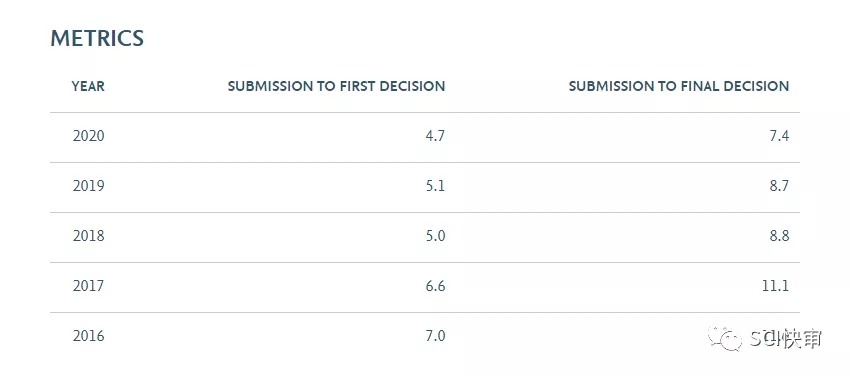Image resolution: width=850 pixels, height=376 pixels.
Task: Click the 8.8 final decision value
Action: [779, 236]
